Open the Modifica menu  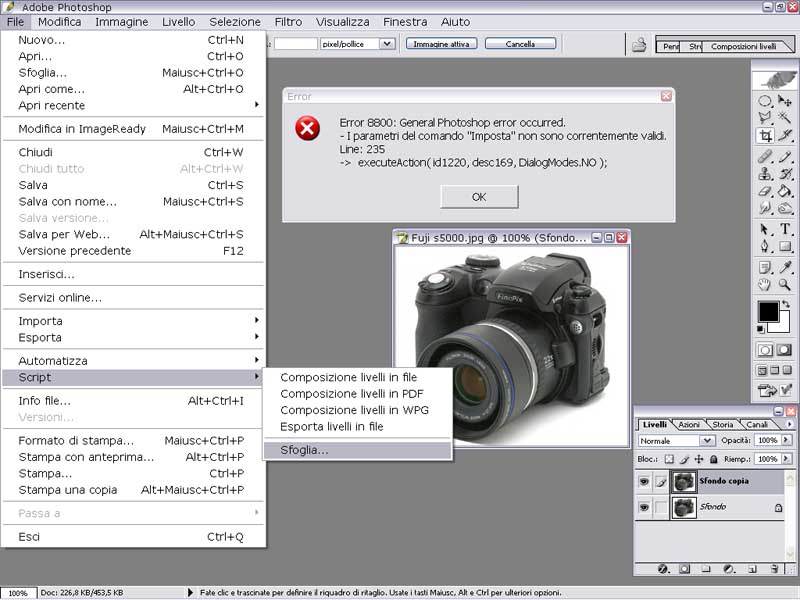tap(59, 22)
